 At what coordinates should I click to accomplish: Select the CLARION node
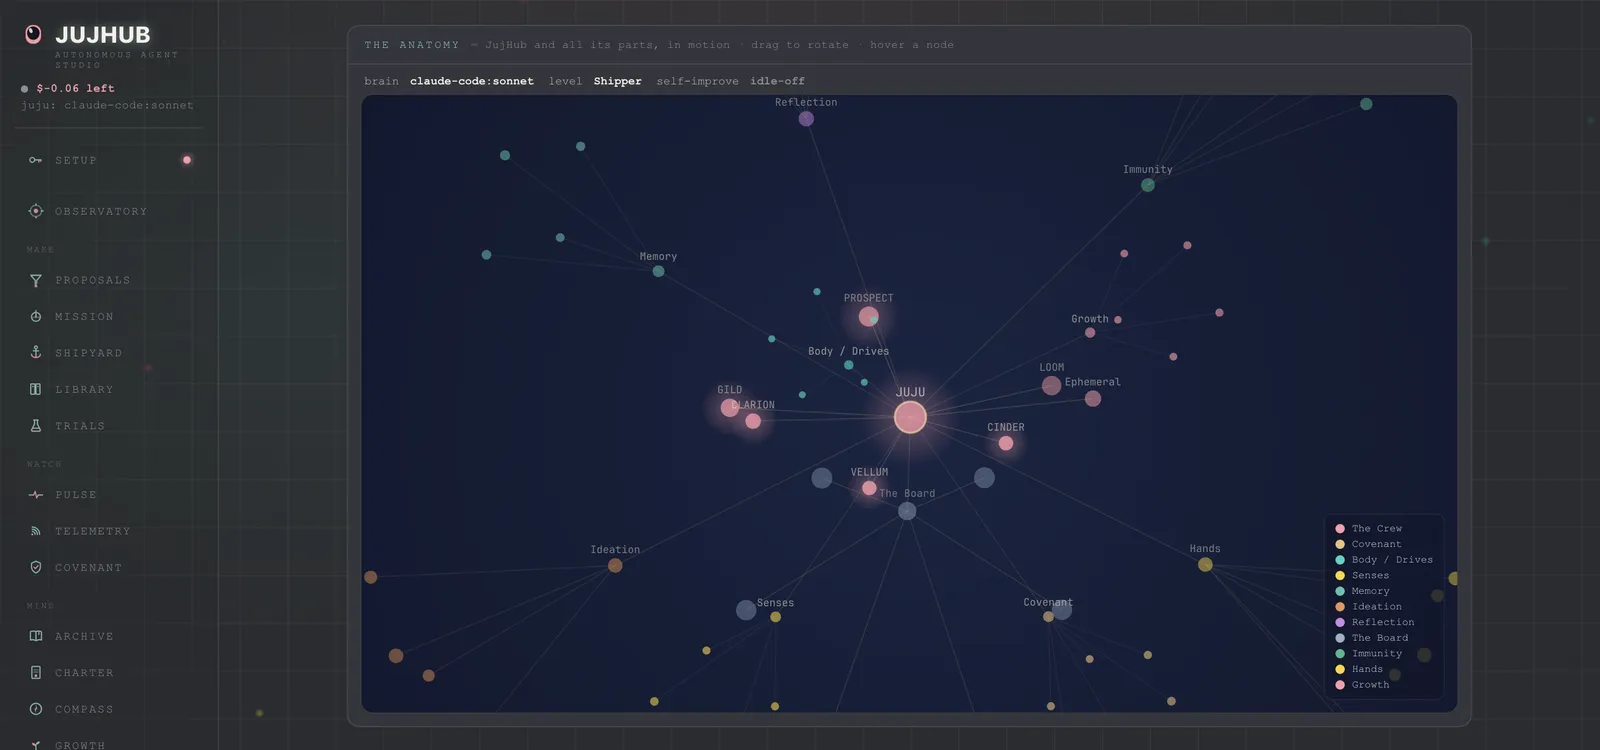[753, 421]
